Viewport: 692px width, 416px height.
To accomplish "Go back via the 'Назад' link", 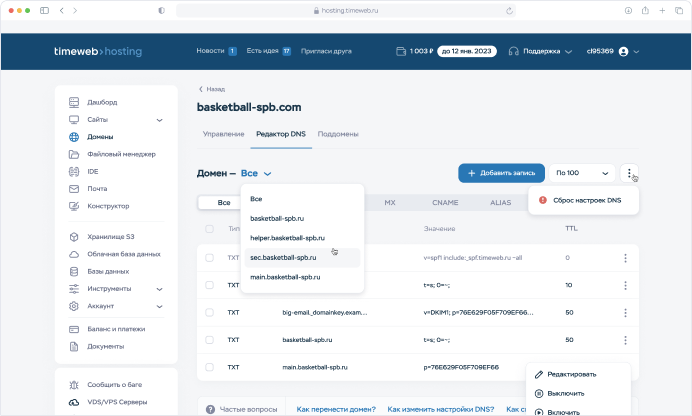I will pos(212,89).
